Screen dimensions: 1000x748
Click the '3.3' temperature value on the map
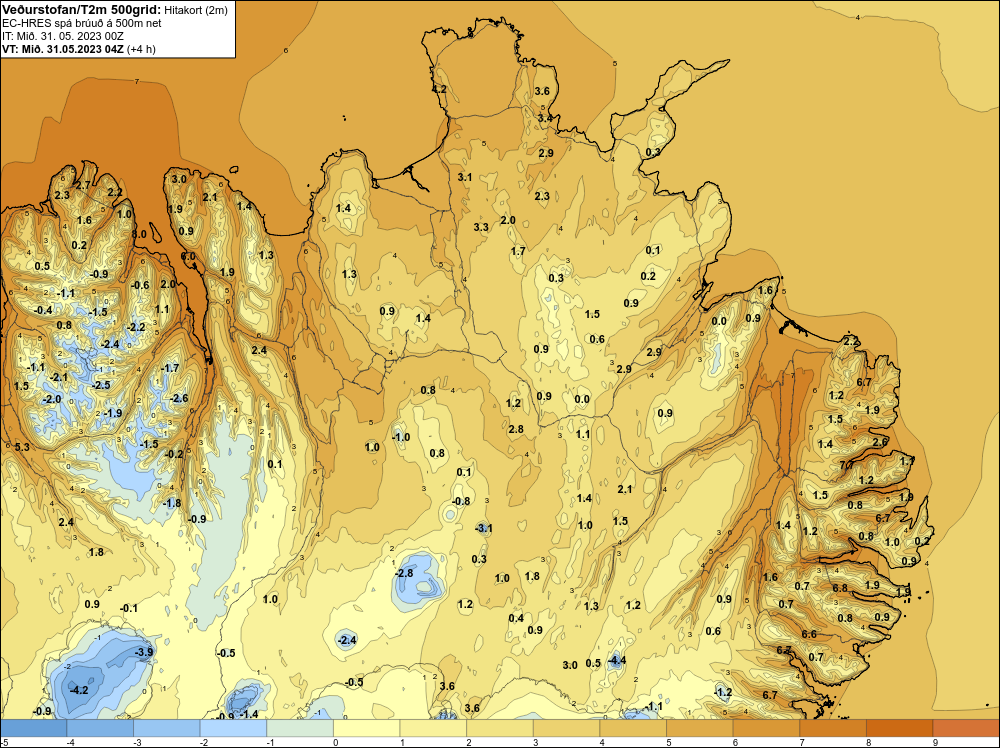pos(482,227)
